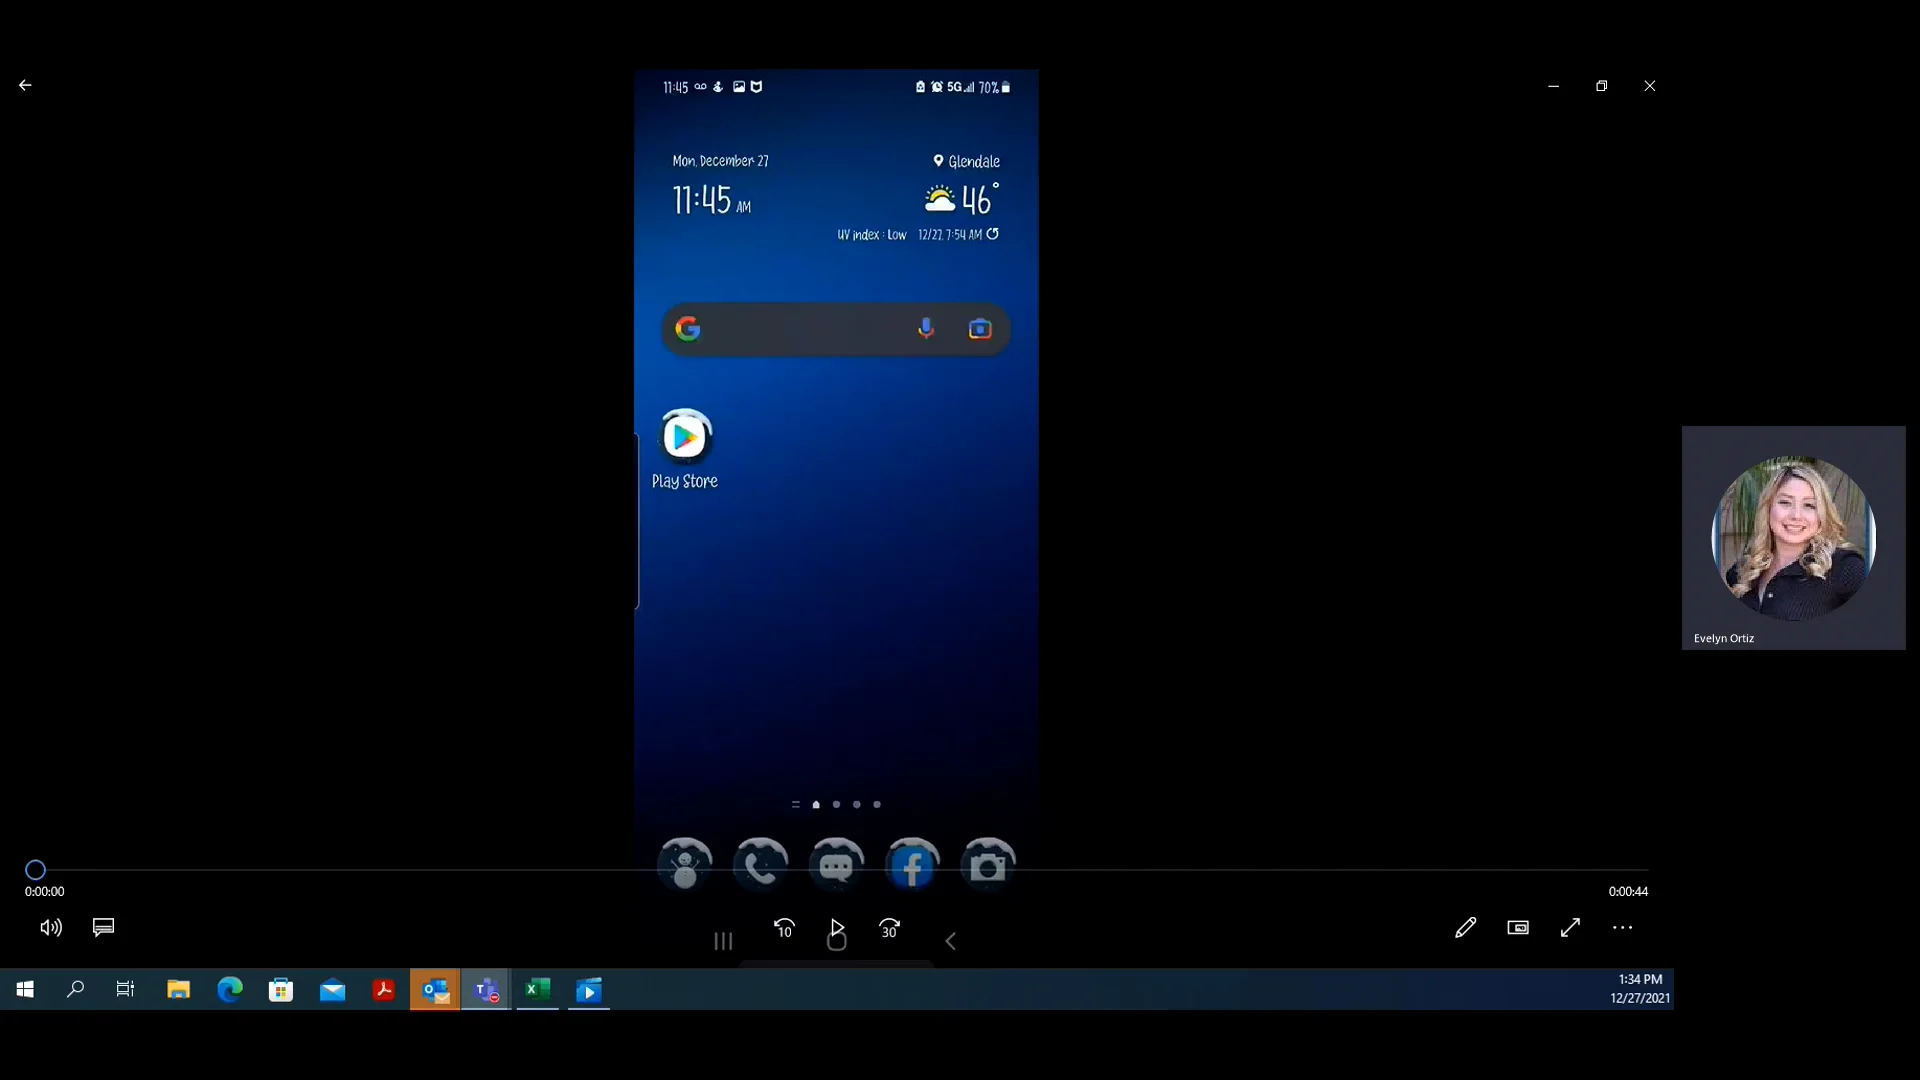Click the Google search bar in video
The width and height of the screenshot is (1920, 1080).
(x=800, y=329)
